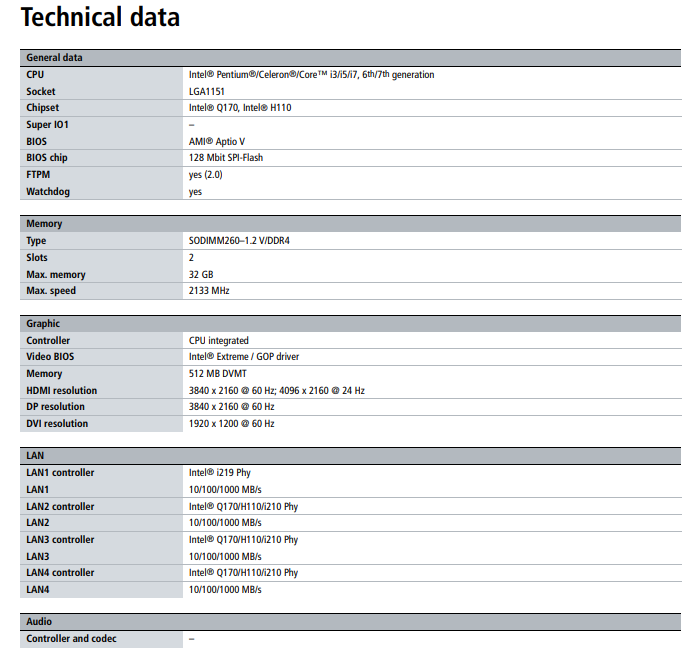Click the "HDMI resolution" row label
695x655 pixels.
pyautogui.click(x=62, y=390)
